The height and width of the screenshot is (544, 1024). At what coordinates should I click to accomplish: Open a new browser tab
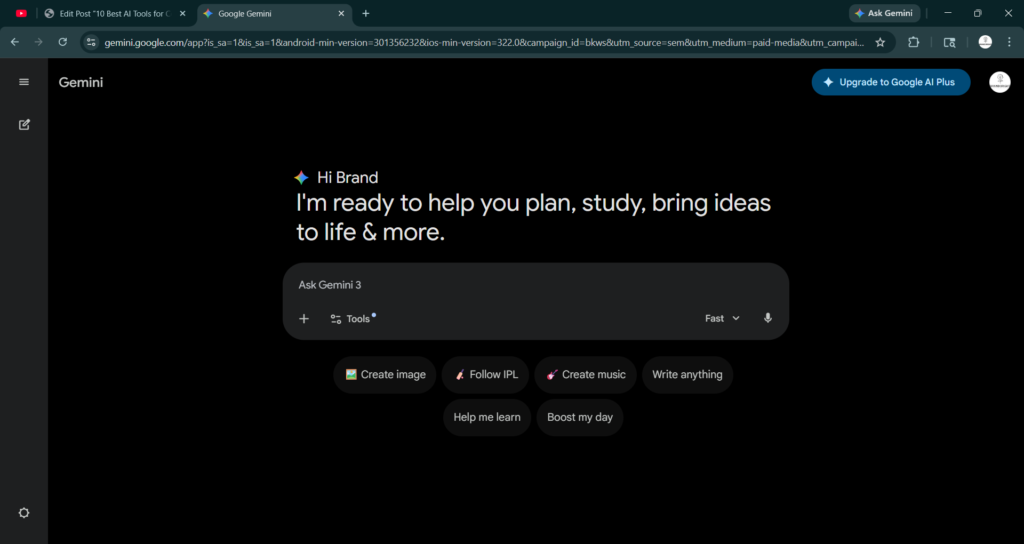(x=366, y=14)
